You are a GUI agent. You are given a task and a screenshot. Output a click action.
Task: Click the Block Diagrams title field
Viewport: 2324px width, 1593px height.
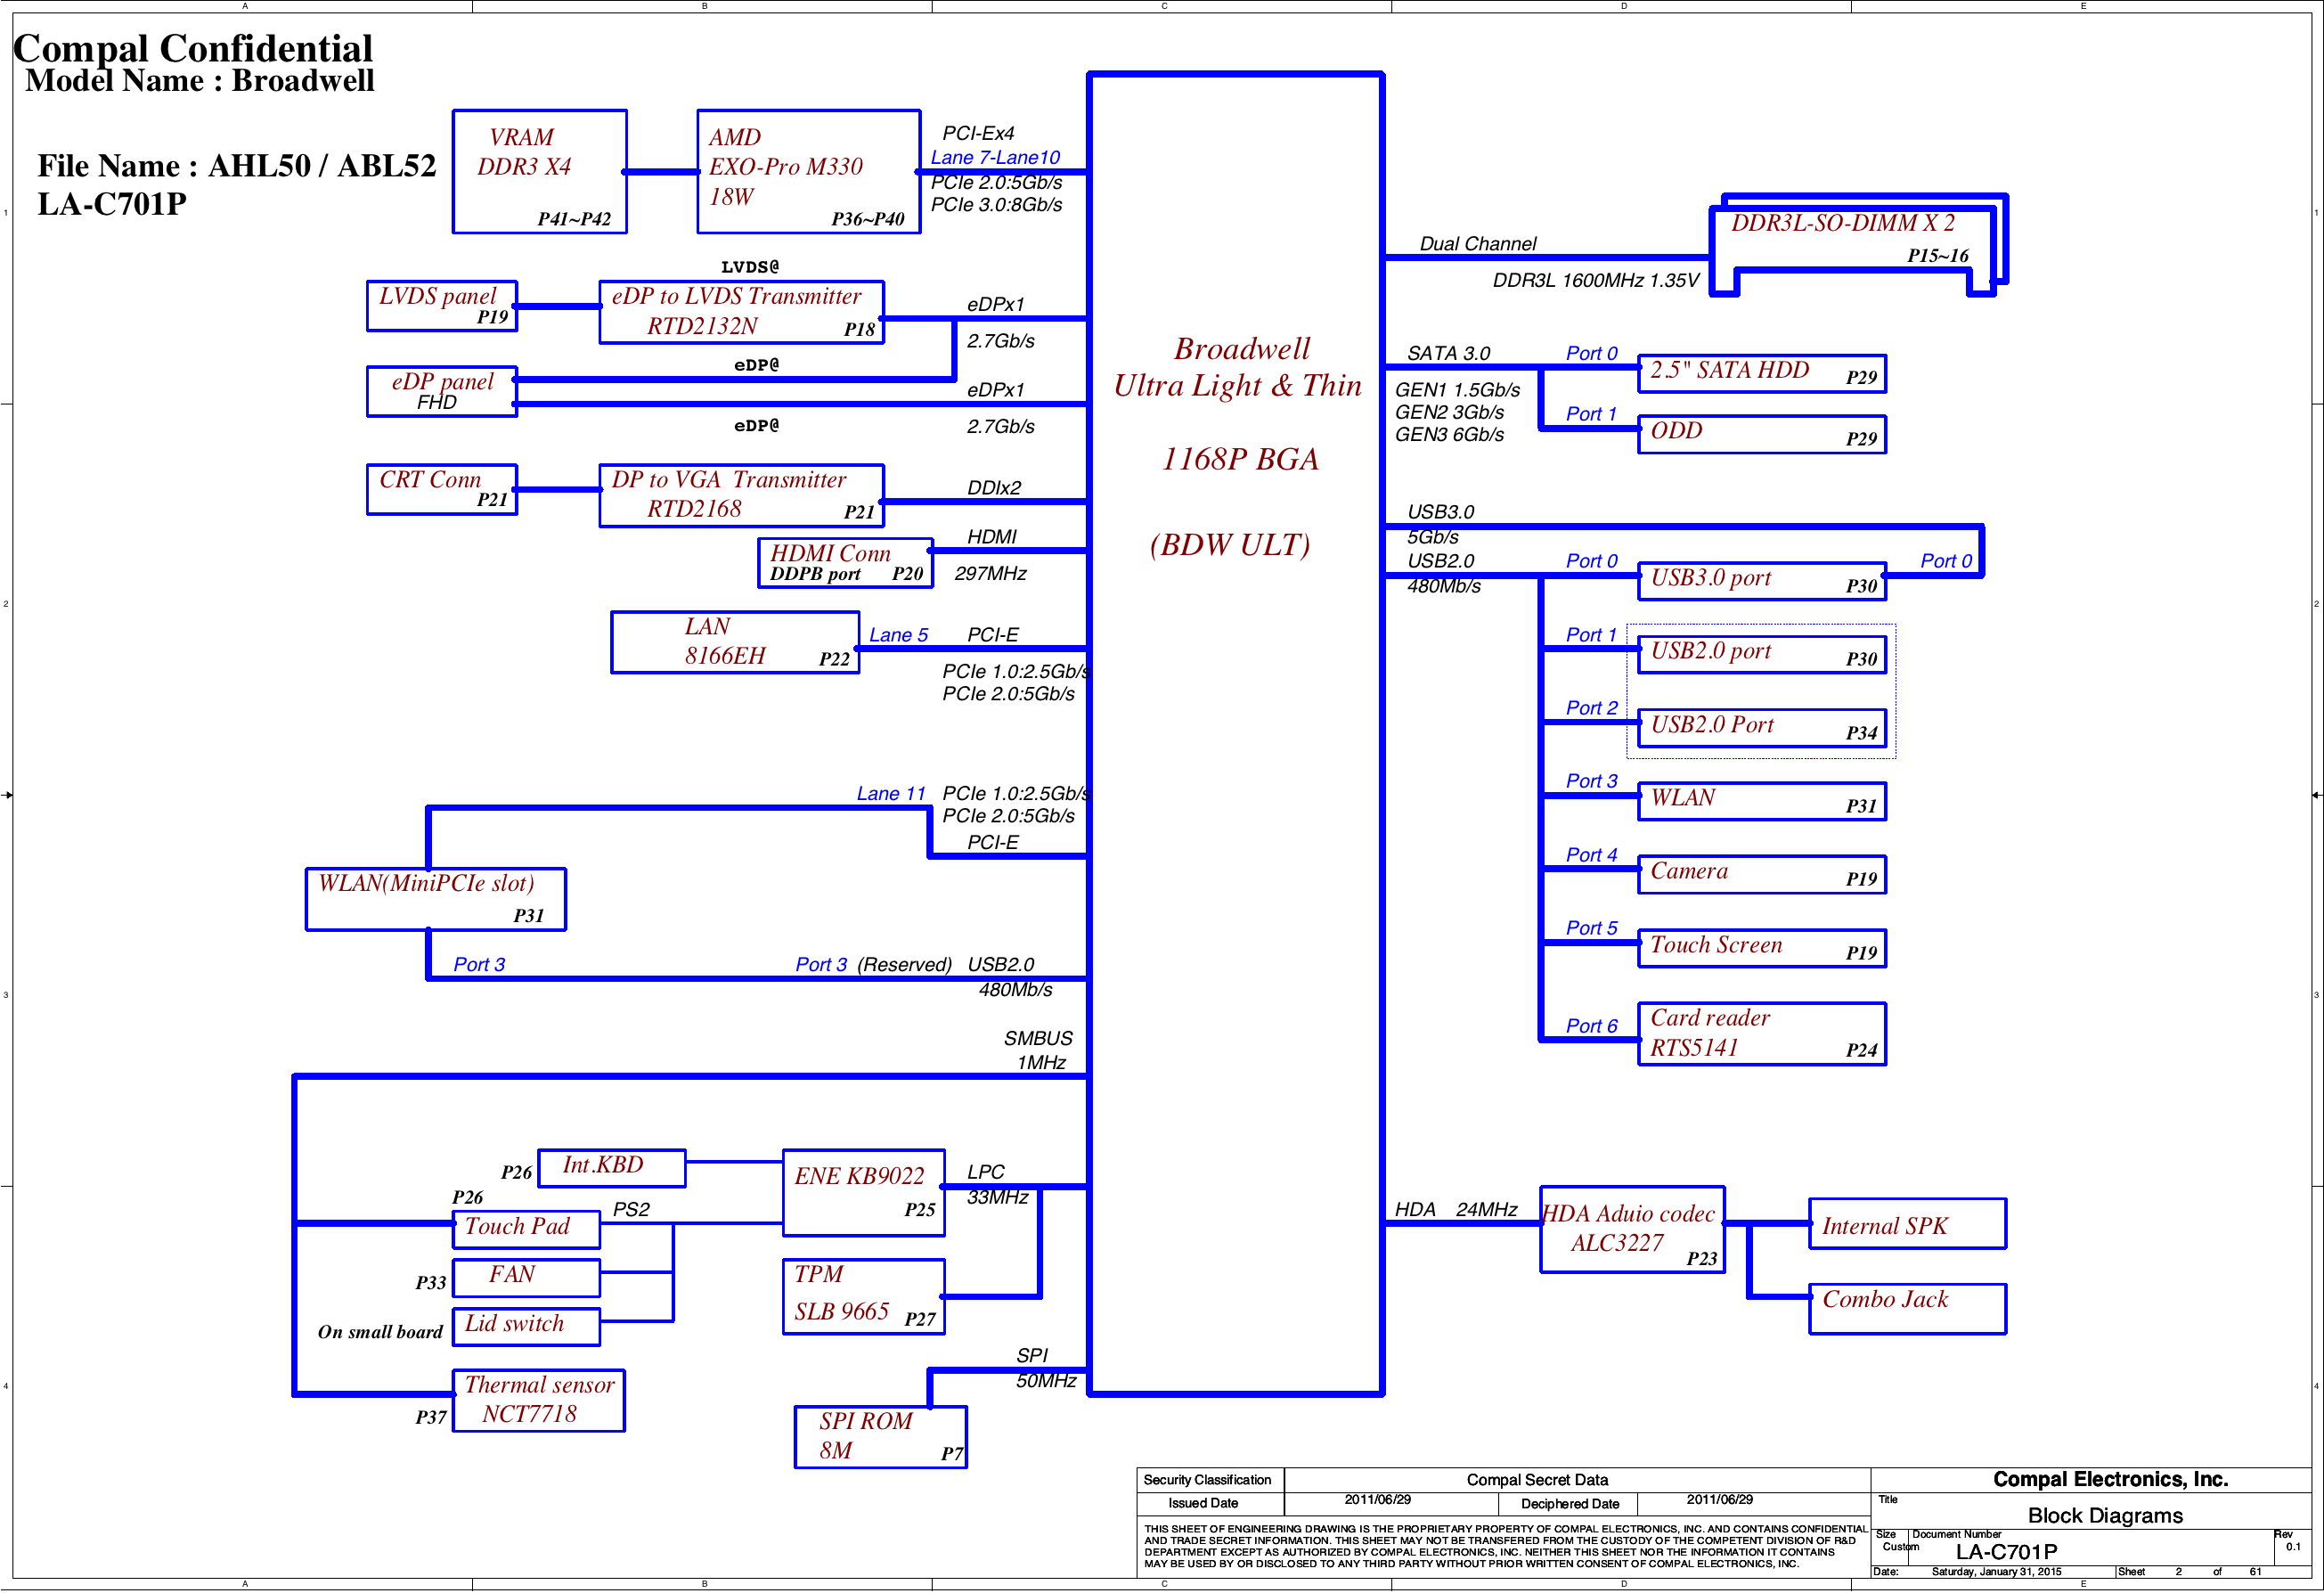(x=2104, y=1515)
